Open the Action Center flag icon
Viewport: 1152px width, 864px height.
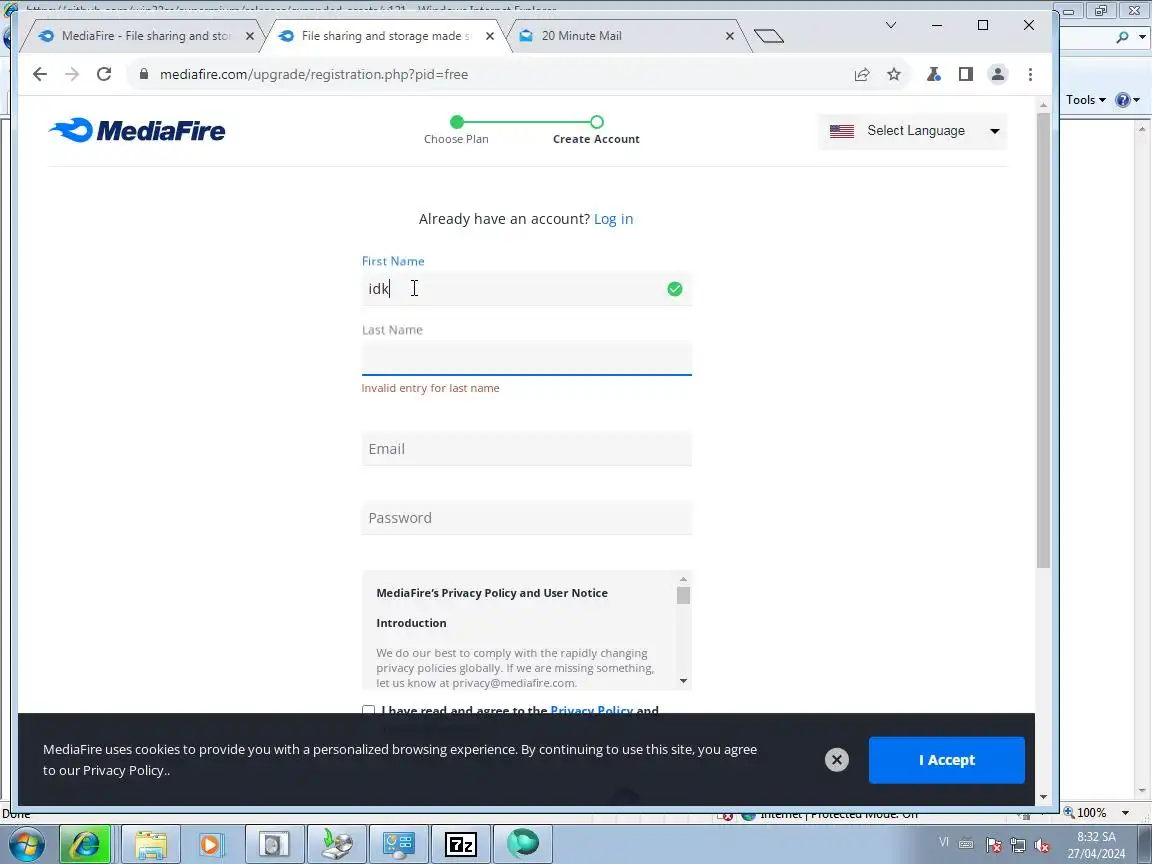[993, 845]
